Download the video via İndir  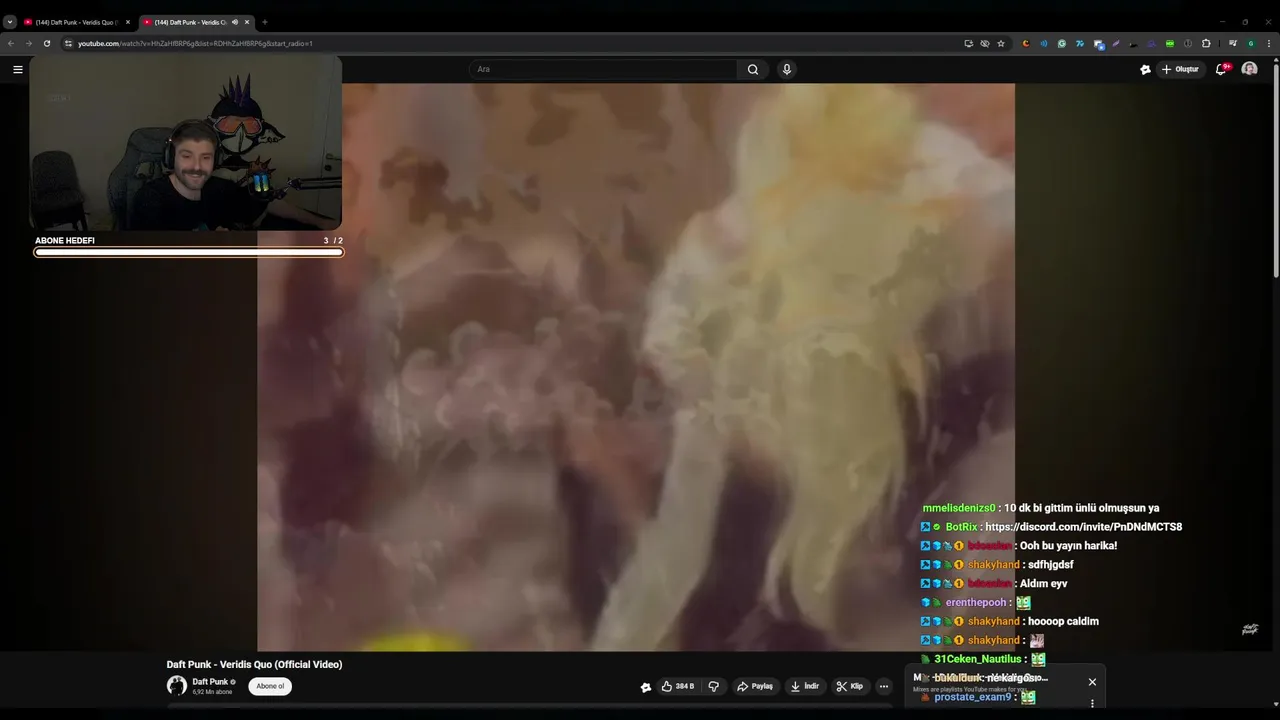[805, 686]
